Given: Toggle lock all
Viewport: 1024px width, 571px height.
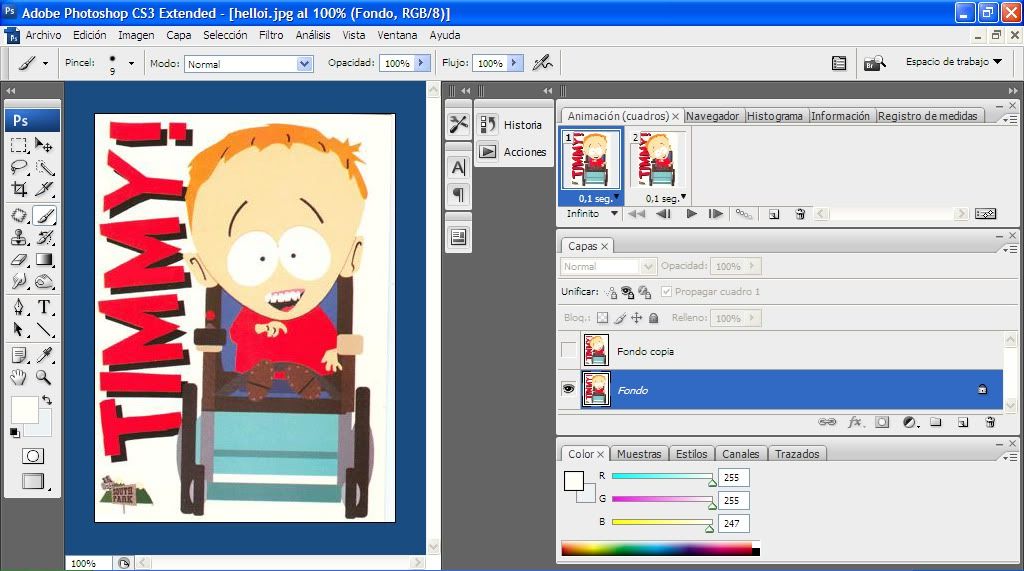Looking at the screenshot, I should click(x=654, y=318).
